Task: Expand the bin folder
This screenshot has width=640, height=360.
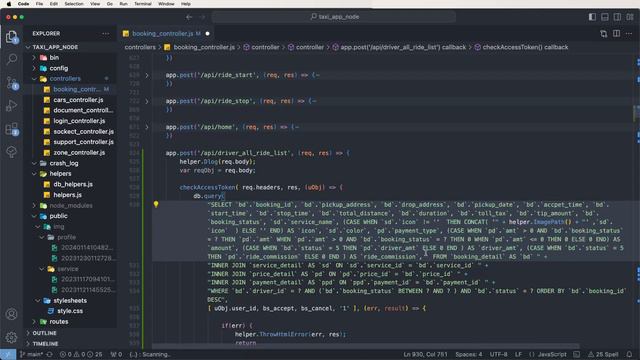Action: 54,58
